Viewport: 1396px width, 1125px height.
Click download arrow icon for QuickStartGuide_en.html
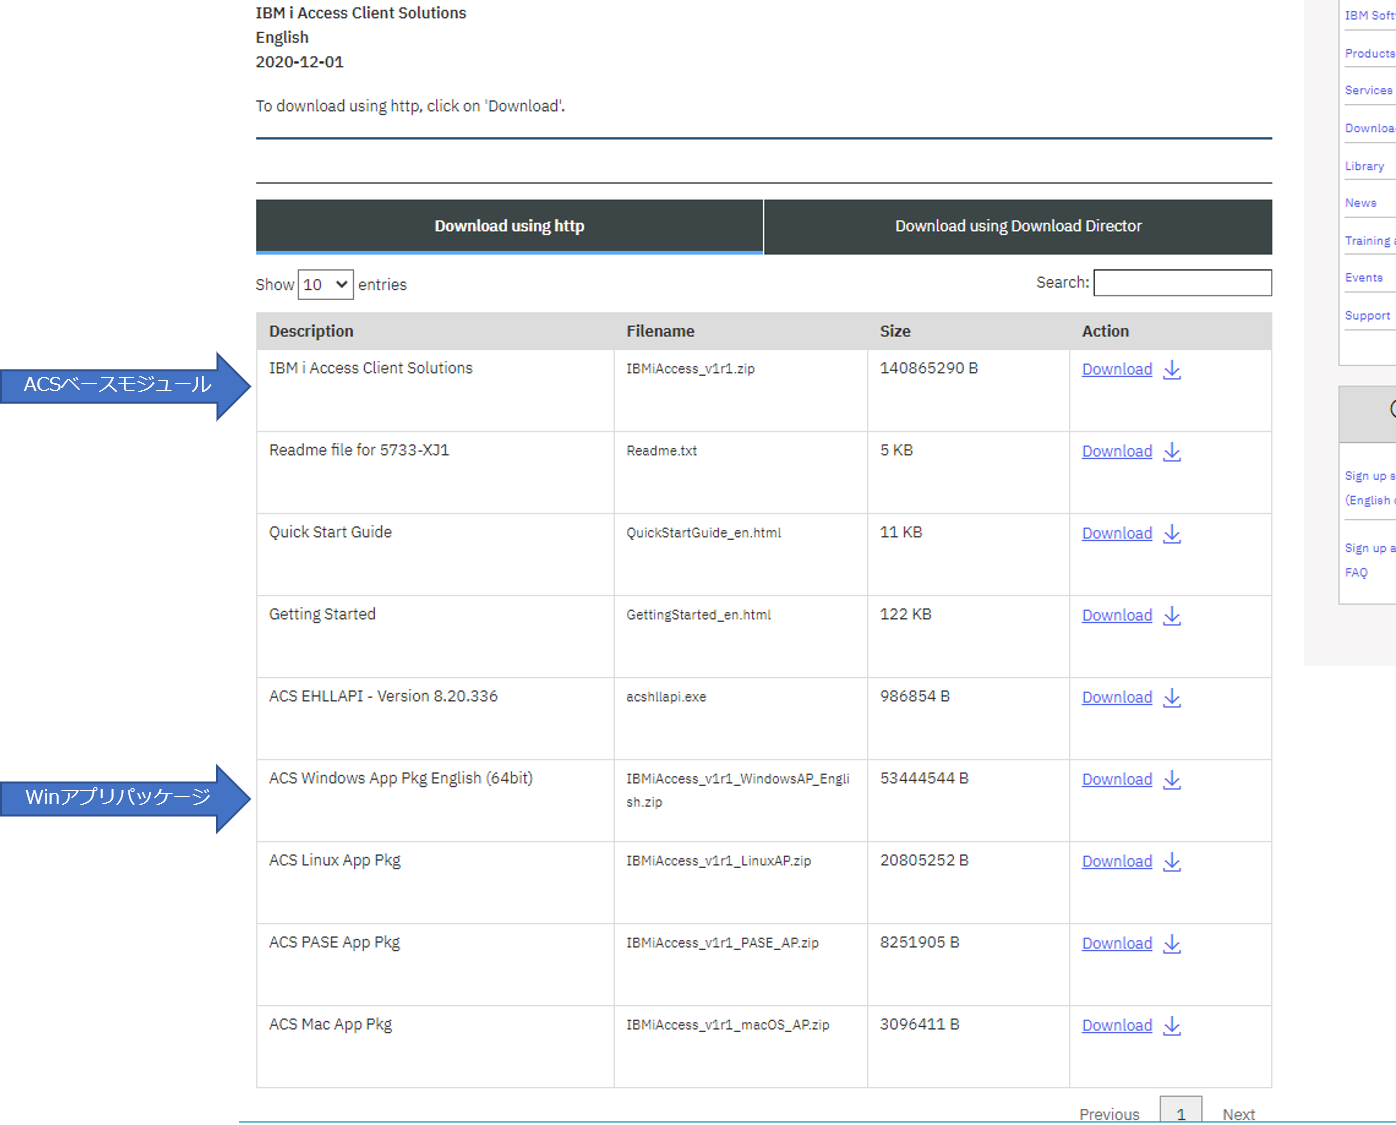click(x=1172, y=534)
